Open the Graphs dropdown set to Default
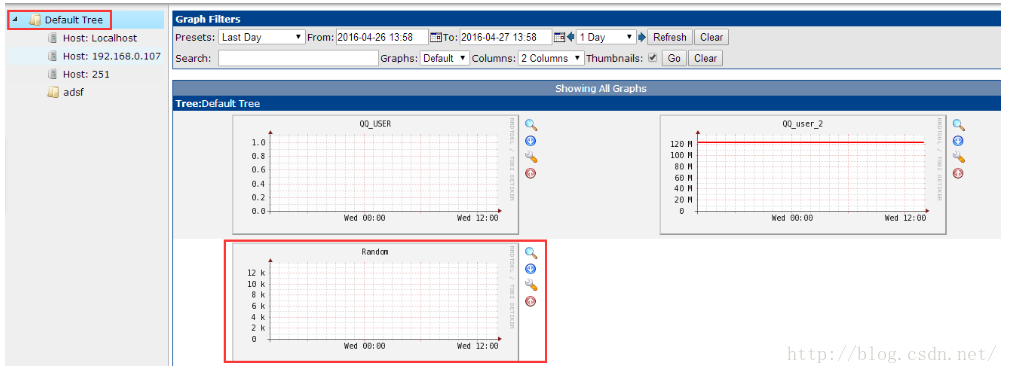The image size is (1009, 374). point(445,58)
